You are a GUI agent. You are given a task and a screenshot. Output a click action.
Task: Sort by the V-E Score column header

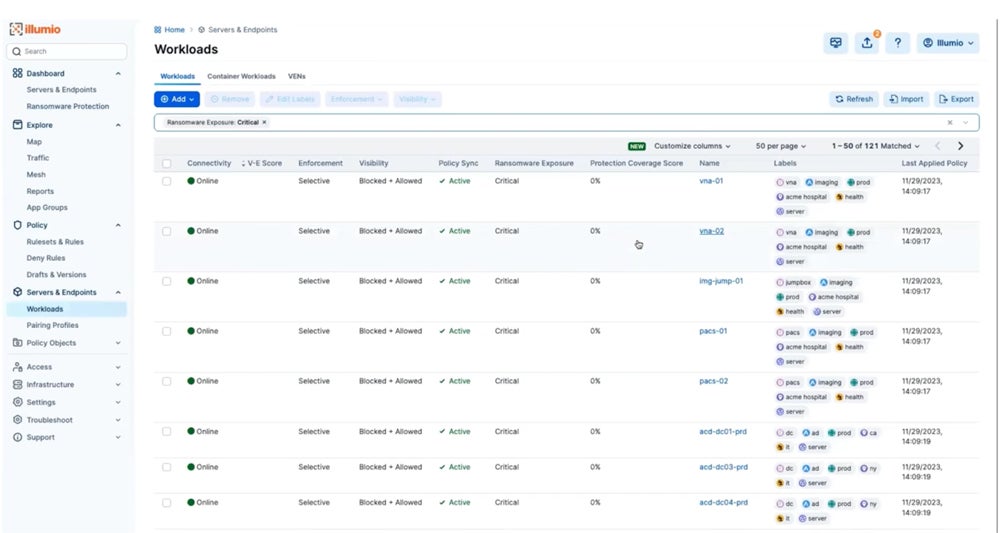(x=264, y=163)
